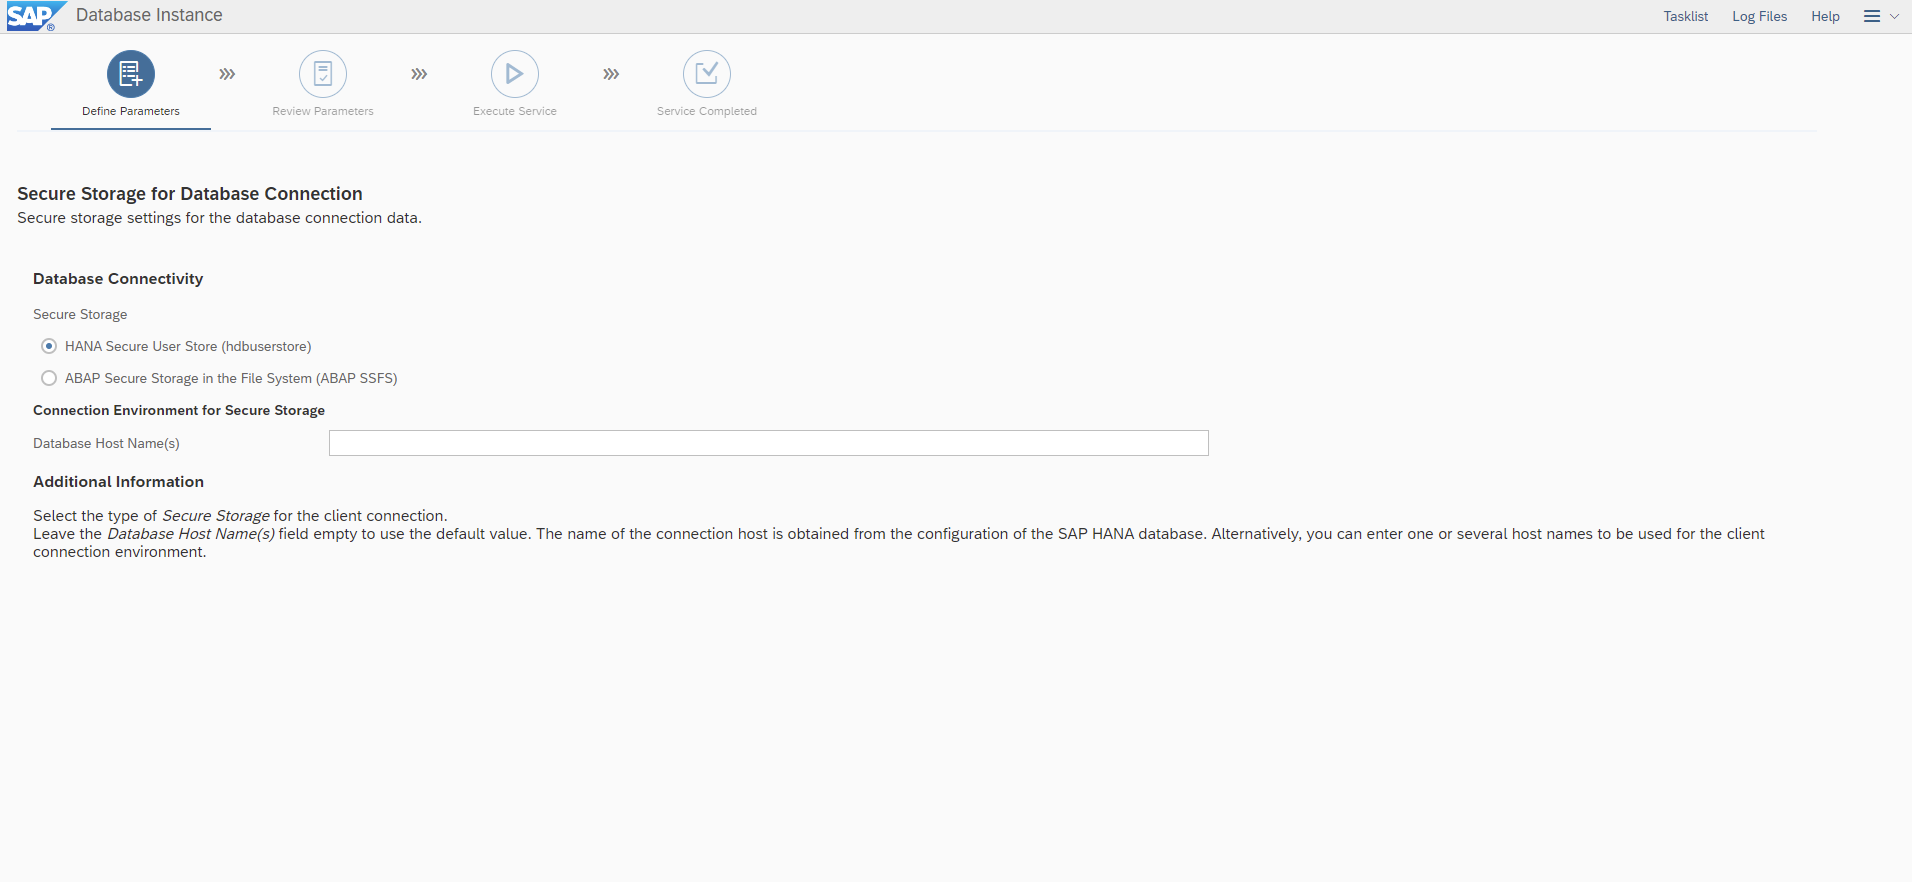Screen dimensions: 1912x882
Task: Expand the menu dropdown chevron
Action: pos(1894,16)
